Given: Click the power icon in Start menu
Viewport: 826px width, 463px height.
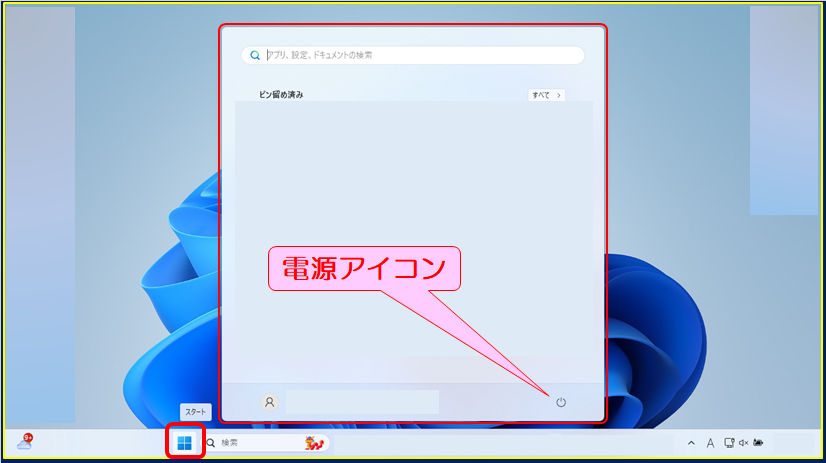Looking at the screenshot, I should 561,402.
